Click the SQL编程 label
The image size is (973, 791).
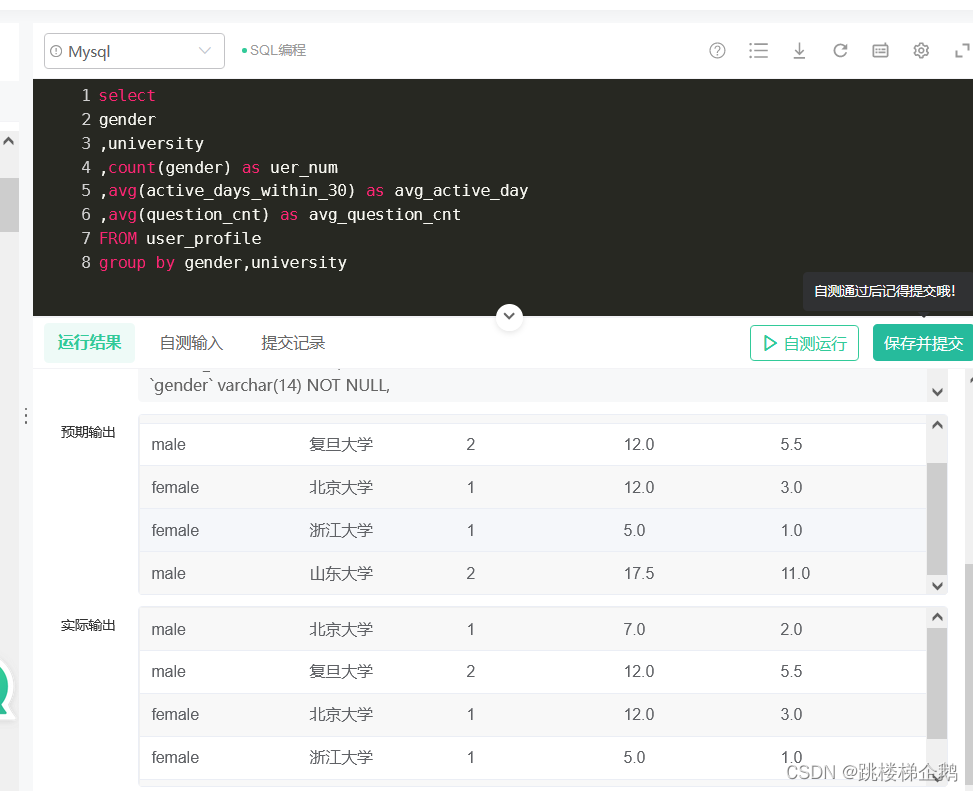(277, 50)
